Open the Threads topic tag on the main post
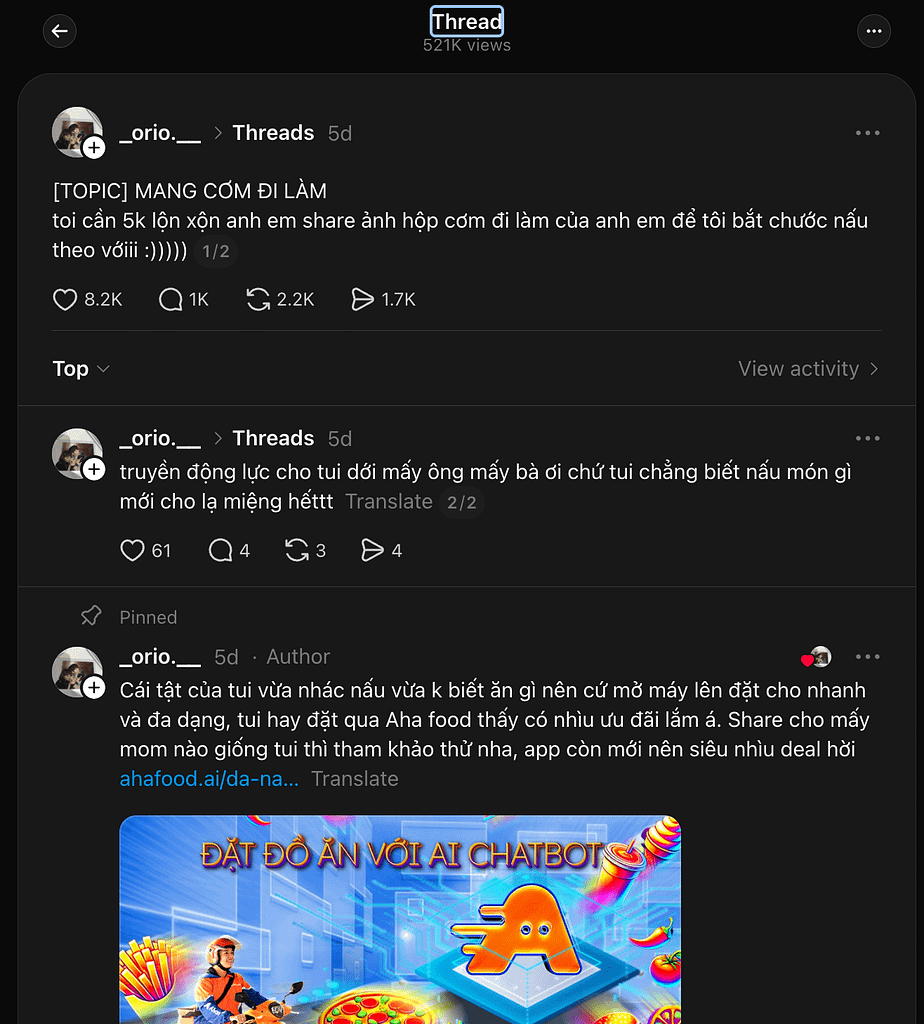The height and width of the screenshot is (1024, 924). (x=273, y=133)
